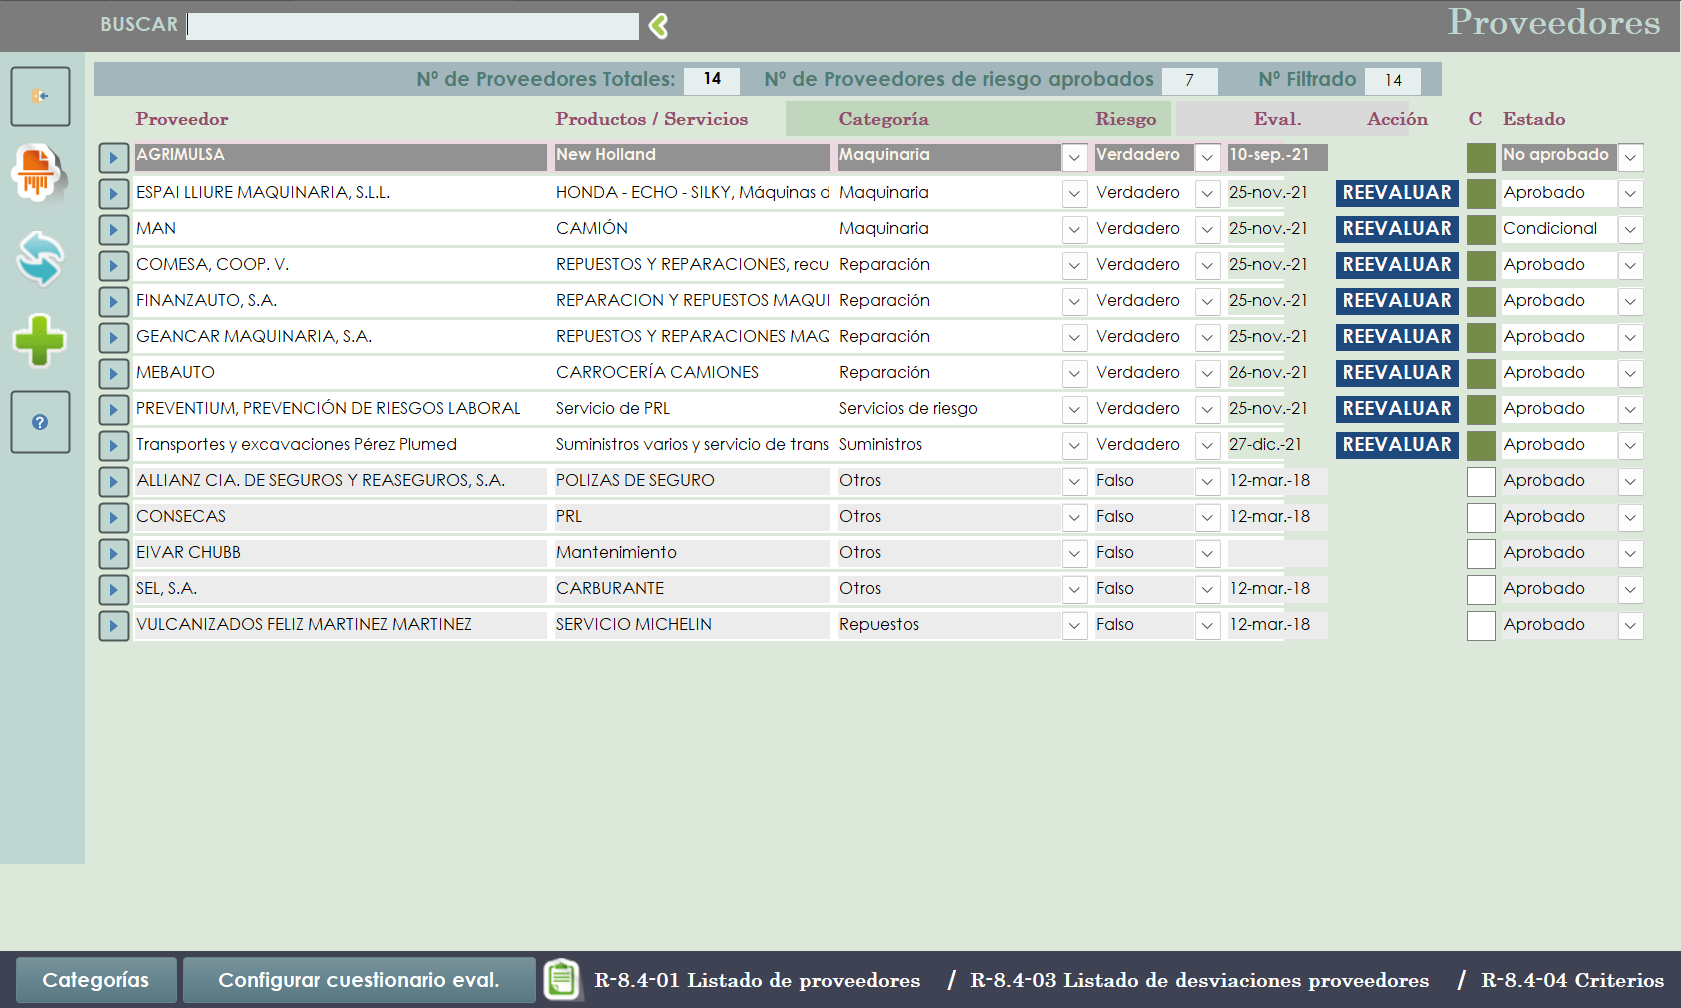1681x1008 pixels.
Task: Toggle green C box for MAN row
Action: point(1481,229)
